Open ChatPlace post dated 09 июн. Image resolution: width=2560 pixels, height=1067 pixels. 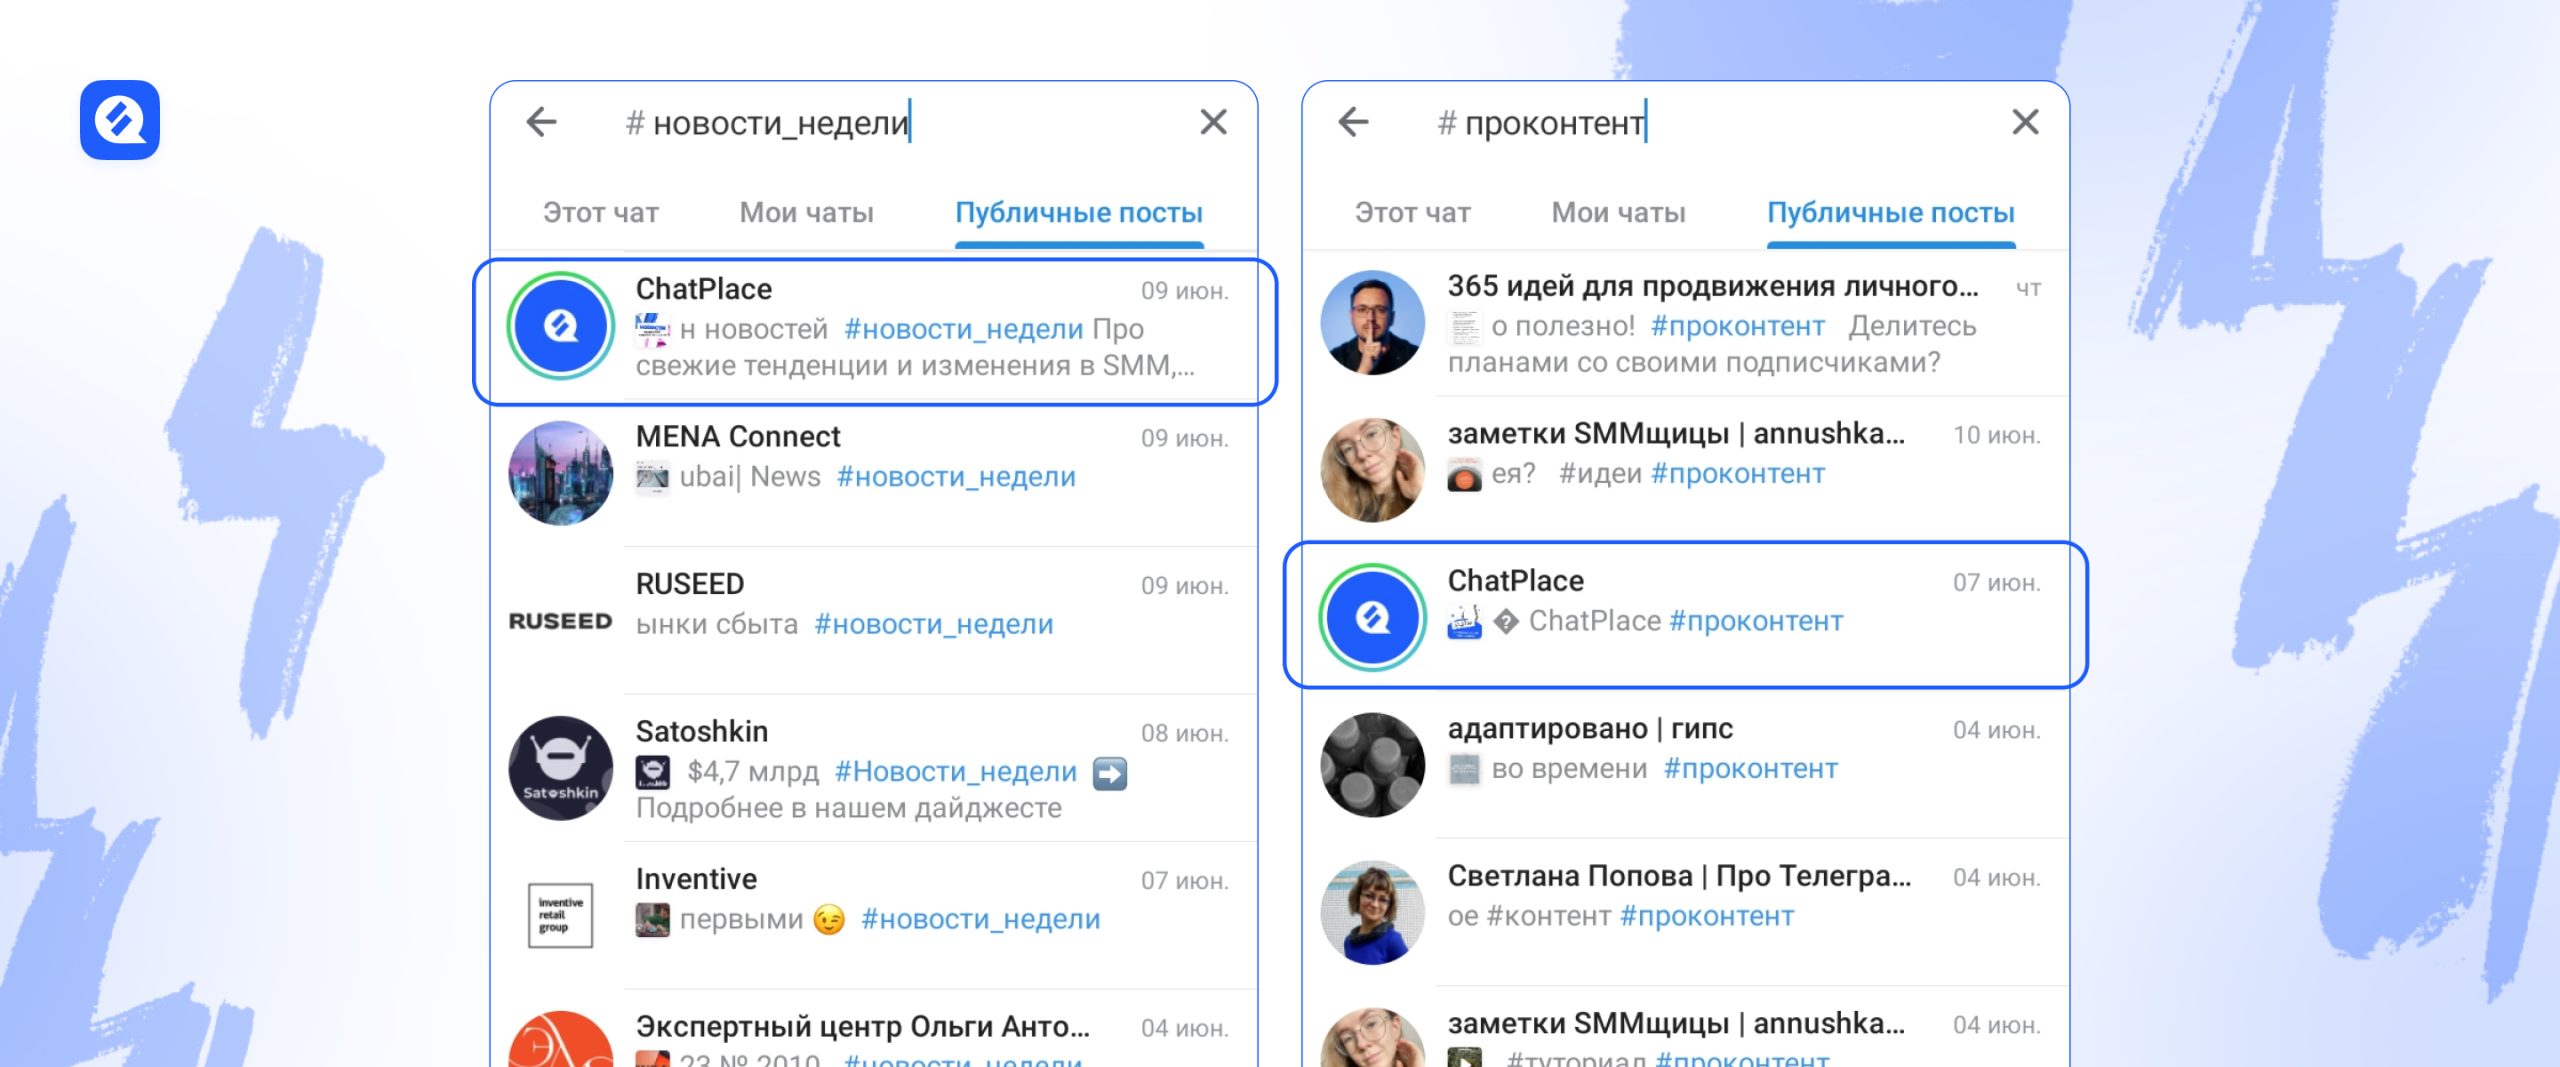(x=875, y=332)
